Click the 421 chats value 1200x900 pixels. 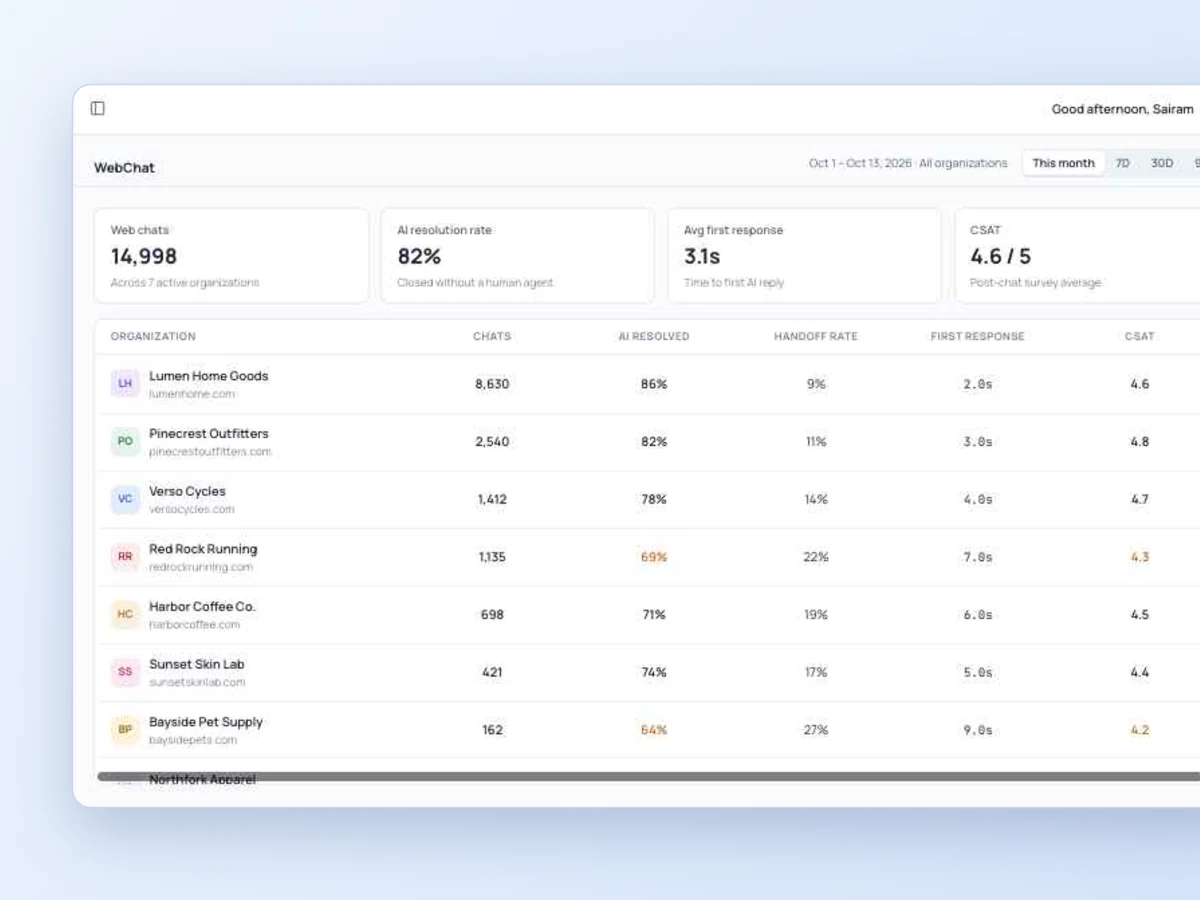pyautogui.click(x=492, y=672)
